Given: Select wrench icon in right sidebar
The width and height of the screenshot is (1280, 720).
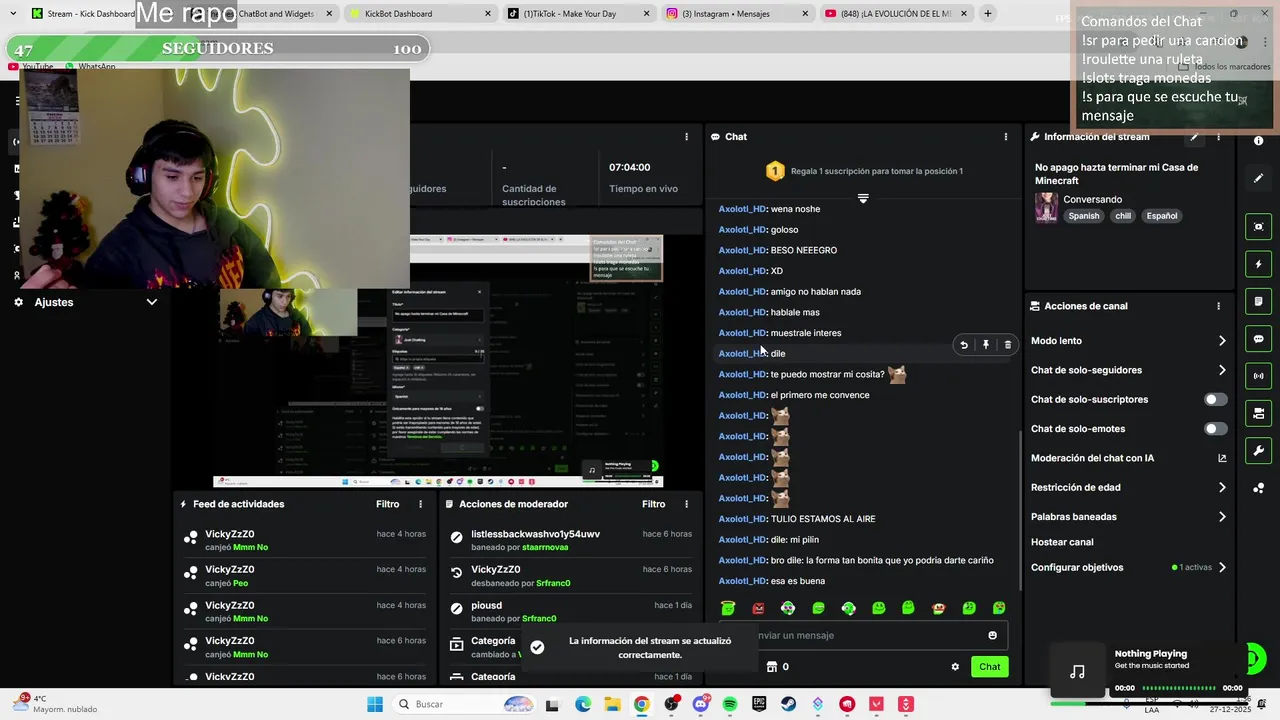Looking at the screenshot, I should pyautogui.click(x=1258, y=450).
